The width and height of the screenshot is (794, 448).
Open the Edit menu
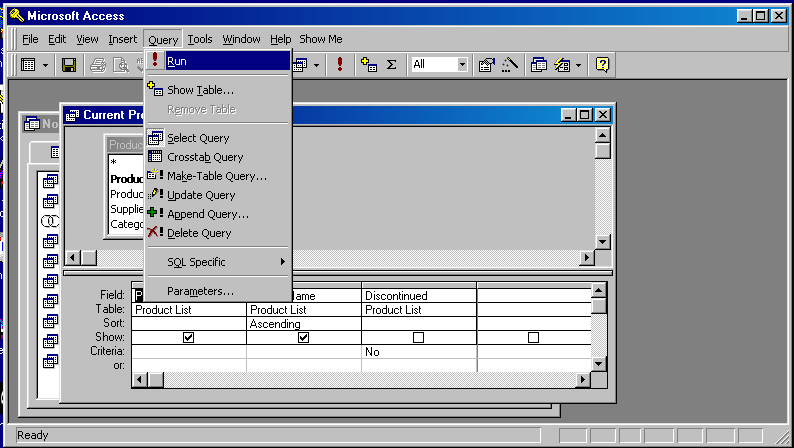(57, 39)
